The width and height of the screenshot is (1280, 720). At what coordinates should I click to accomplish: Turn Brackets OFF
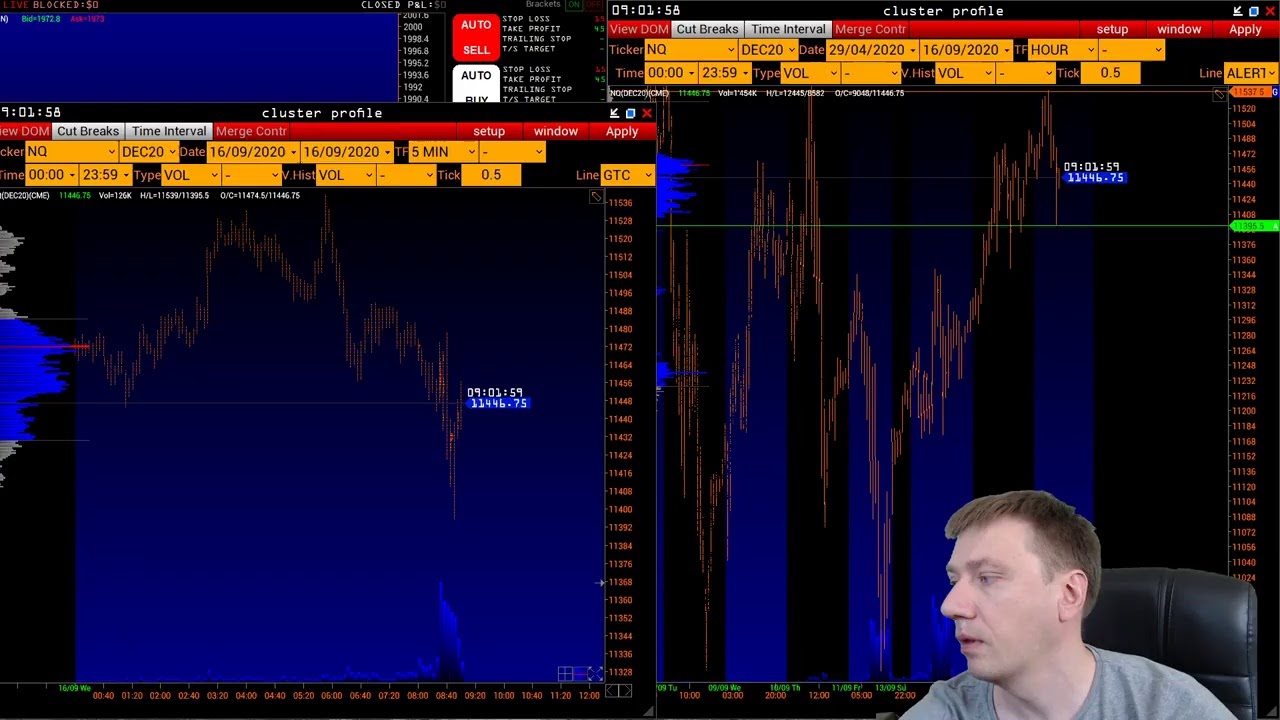593,4
